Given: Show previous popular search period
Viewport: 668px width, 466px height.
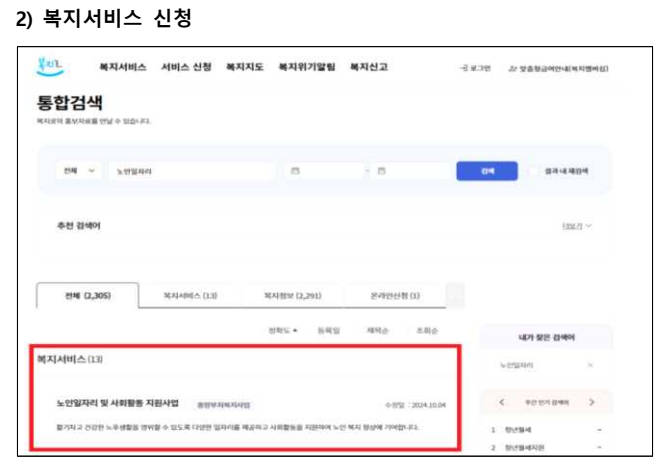Looking at the screenshot, I should [x=502, y=402].
